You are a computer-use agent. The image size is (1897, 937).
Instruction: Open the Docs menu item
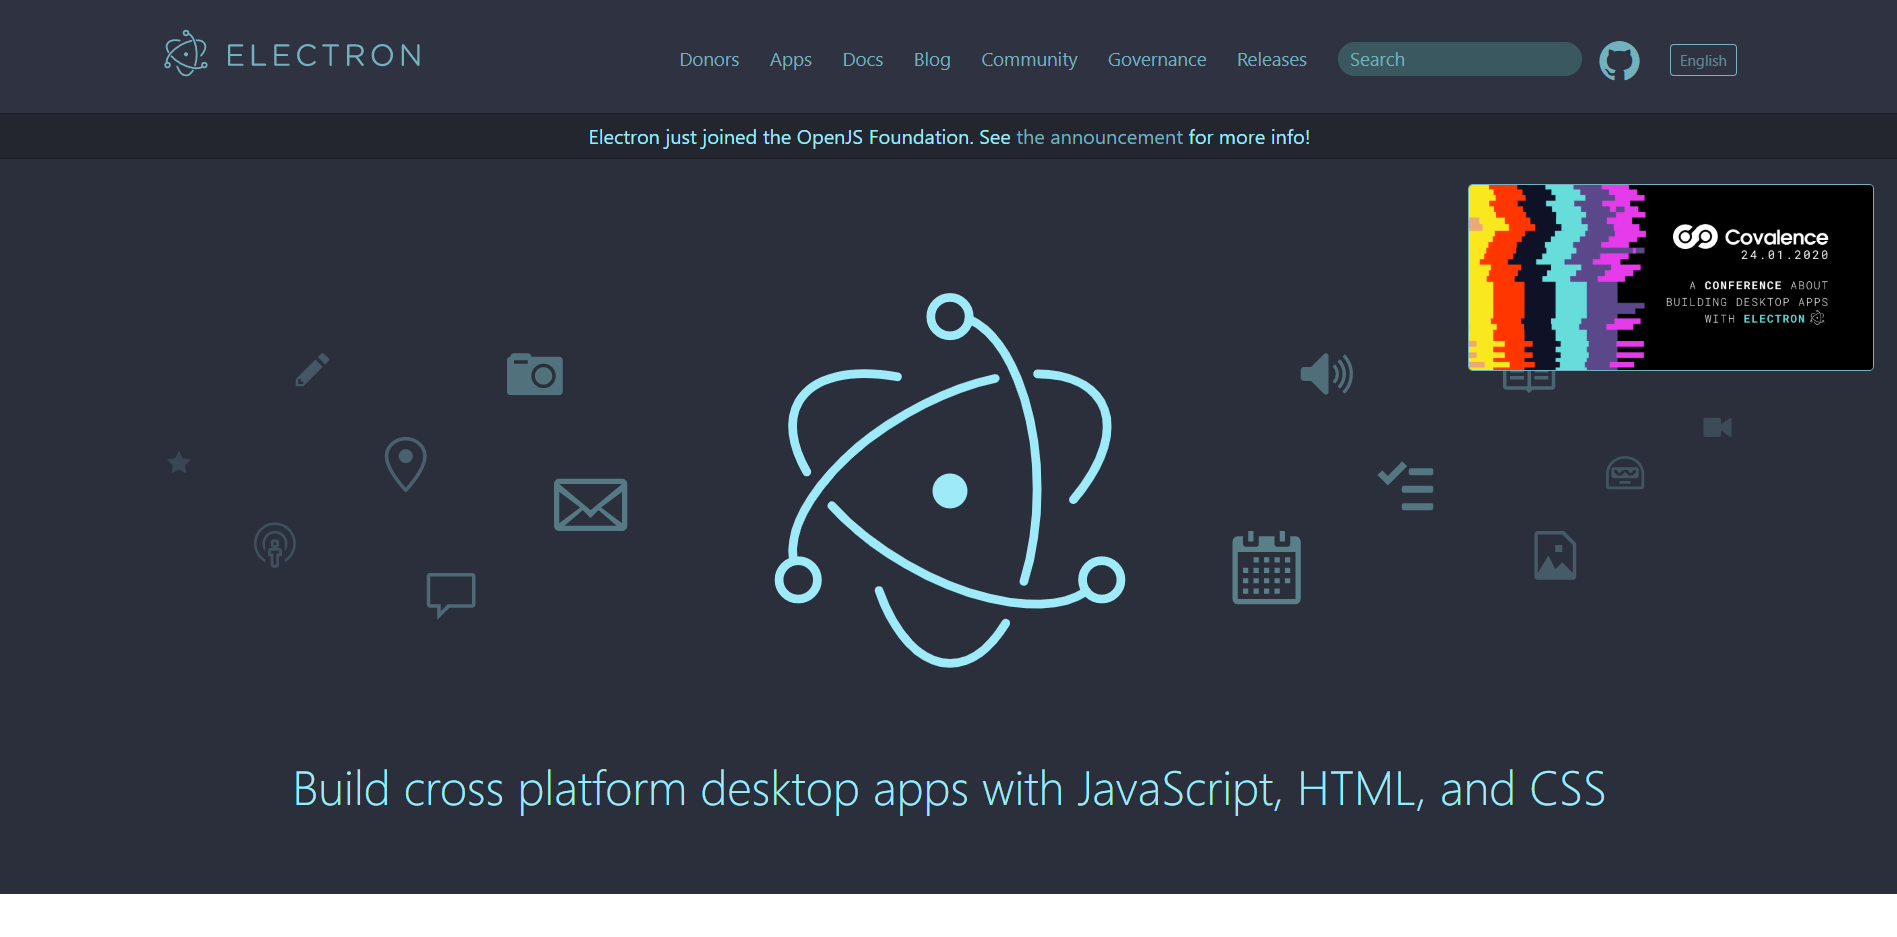point(862,60)
